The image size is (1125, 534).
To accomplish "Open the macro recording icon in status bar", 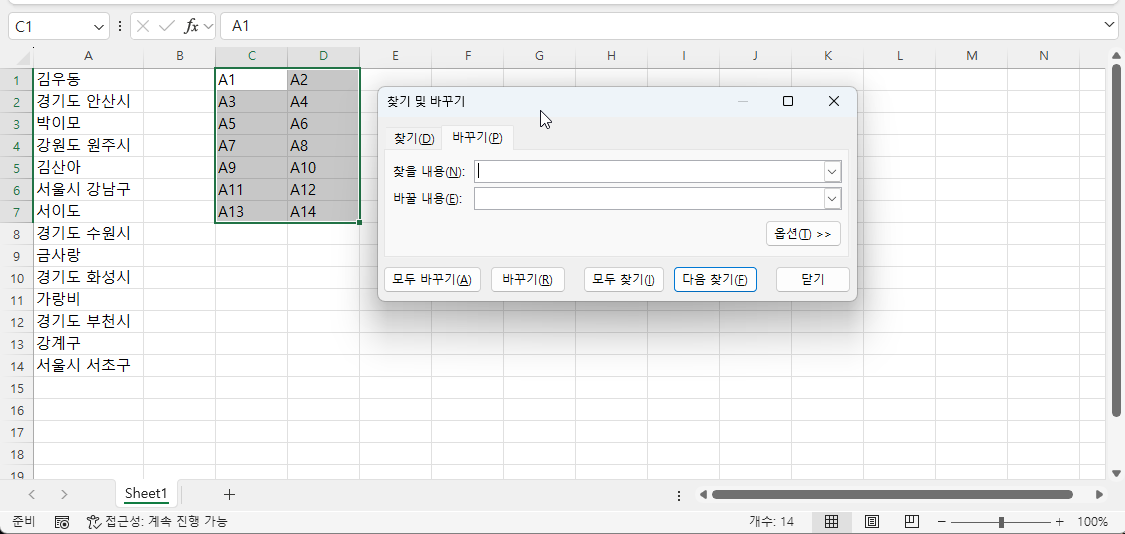I will point(62,522).
